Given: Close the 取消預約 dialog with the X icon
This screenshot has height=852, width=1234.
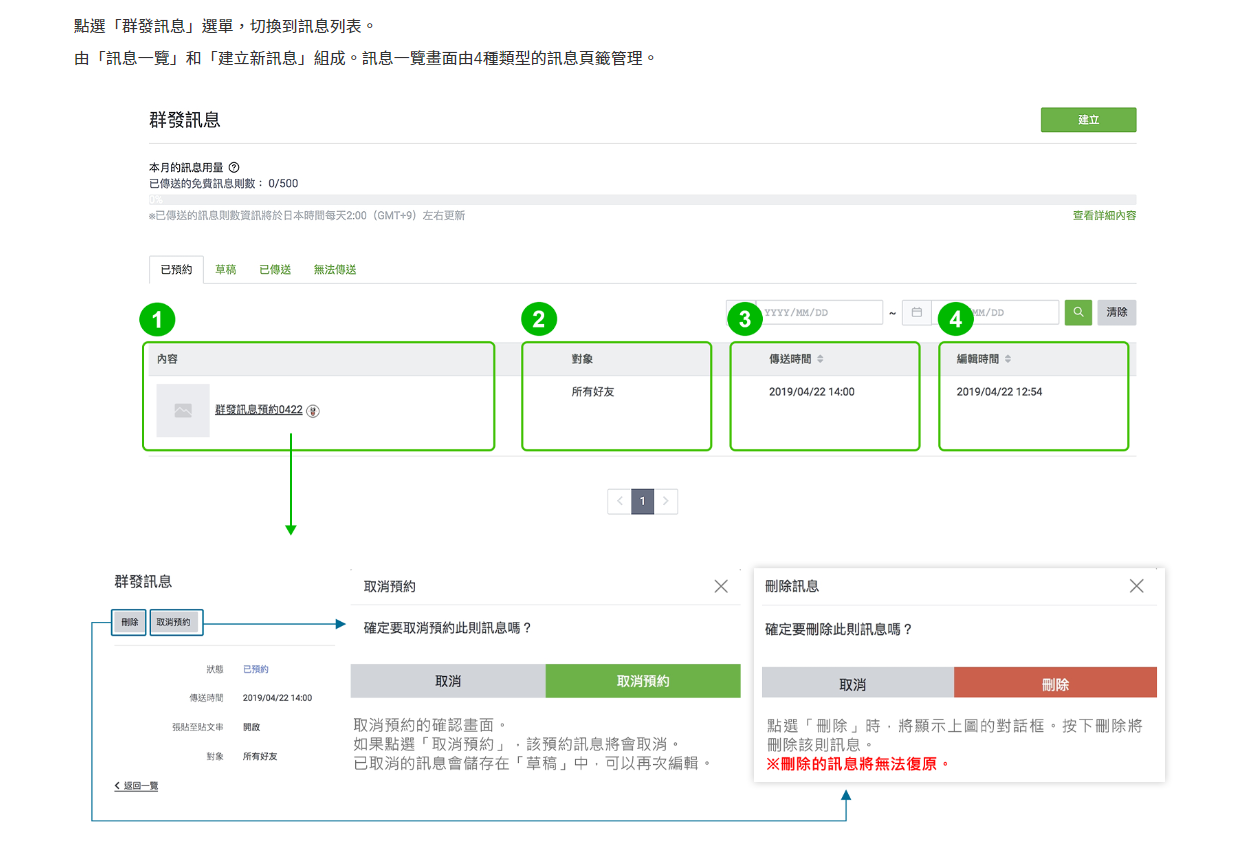Looking at the screenshot, I should pos(721,586).
